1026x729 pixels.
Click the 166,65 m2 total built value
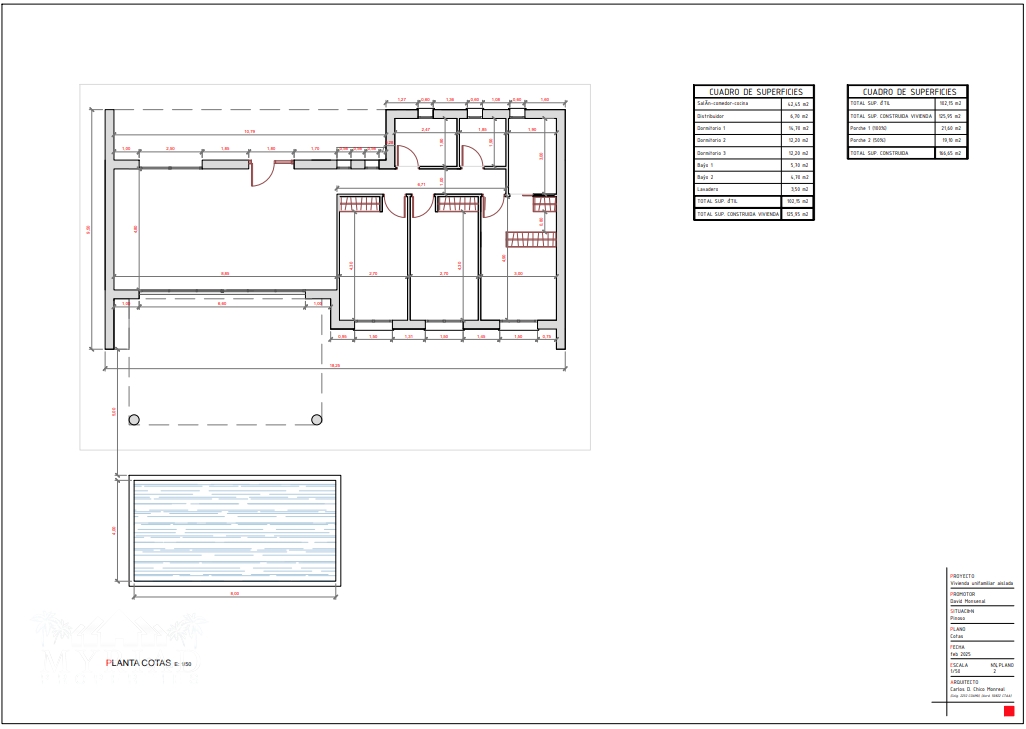point(949,153)
